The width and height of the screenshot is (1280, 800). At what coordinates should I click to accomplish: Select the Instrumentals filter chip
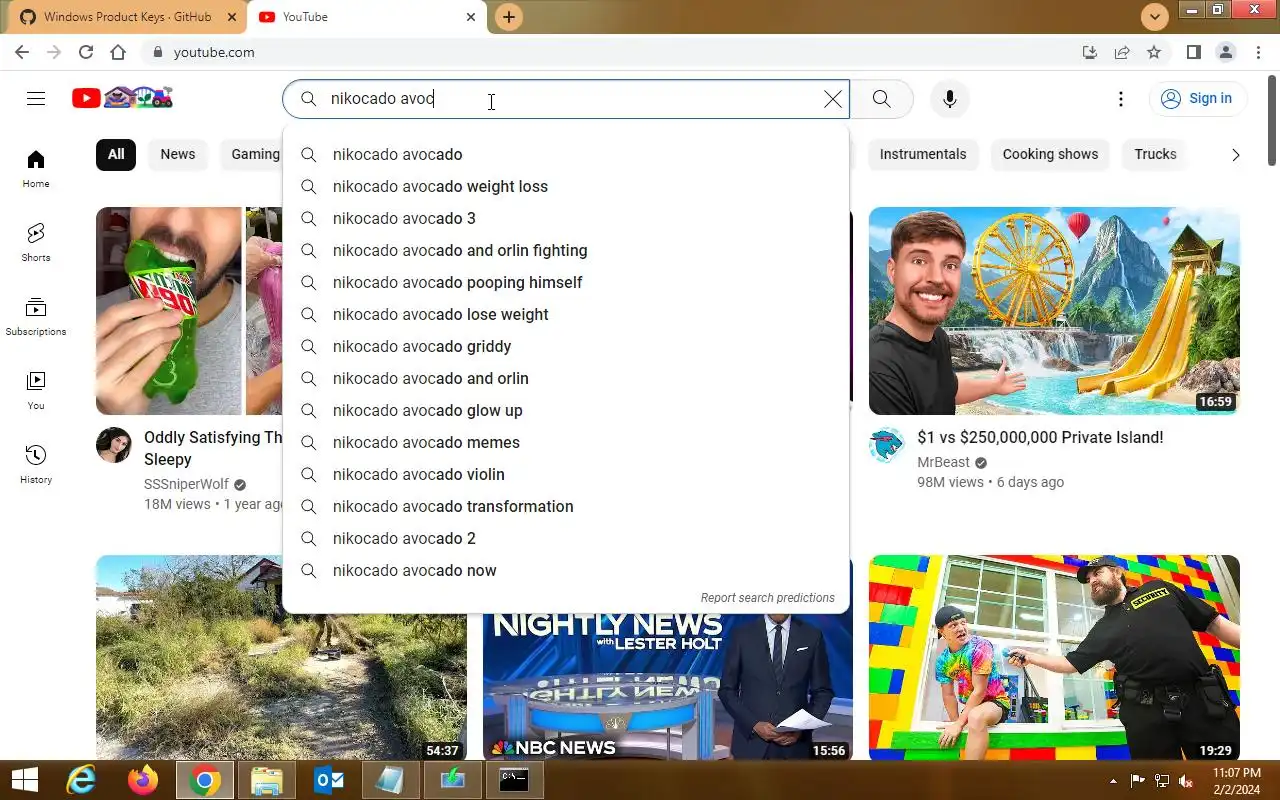923,154
